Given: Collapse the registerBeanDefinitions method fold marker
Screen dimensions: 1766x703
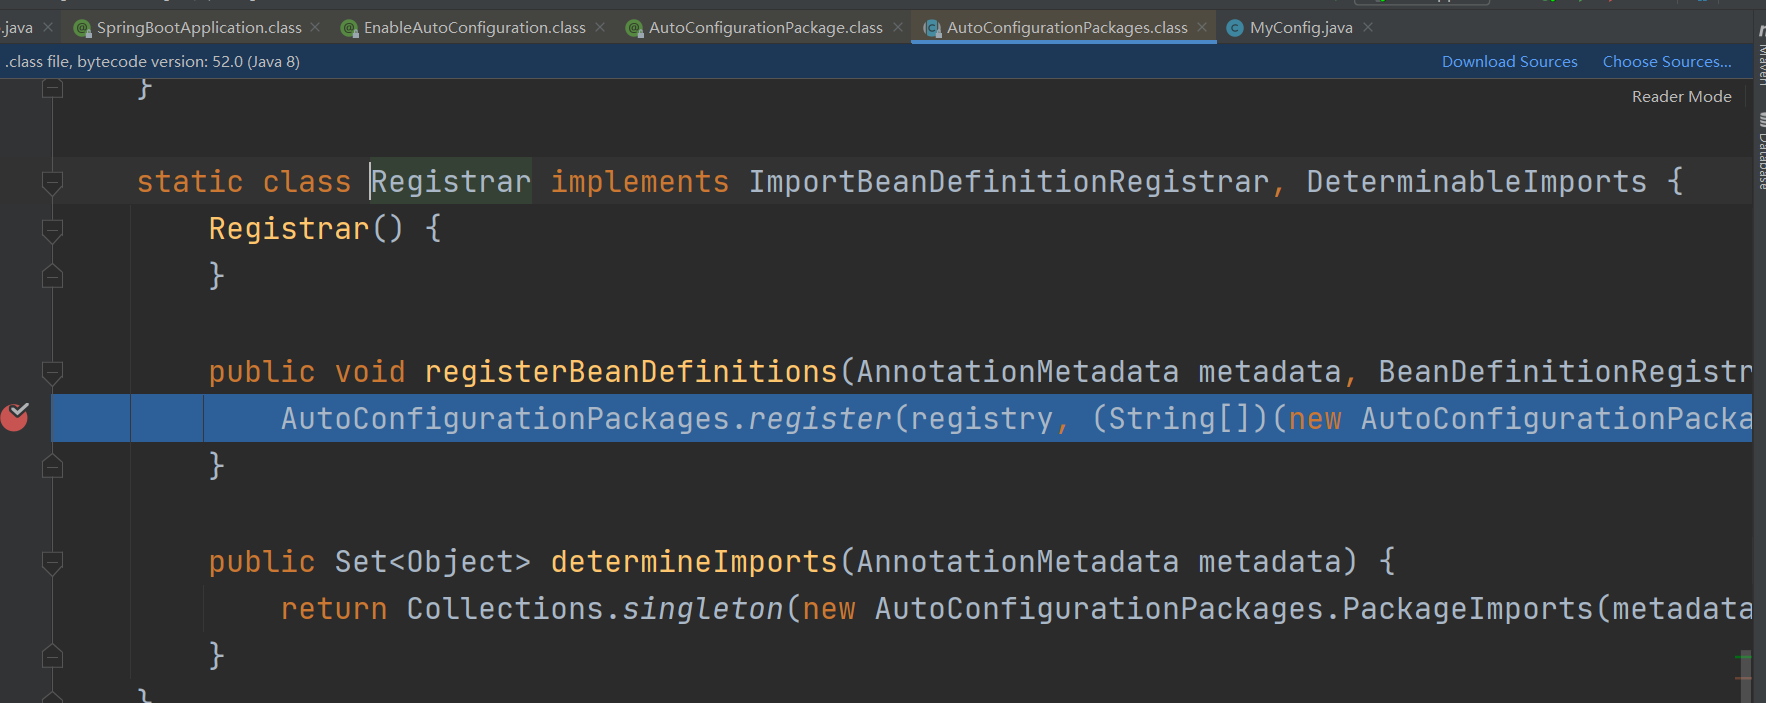Looking at the screenshot, I should pyautogui.click(x=53, y=372).
